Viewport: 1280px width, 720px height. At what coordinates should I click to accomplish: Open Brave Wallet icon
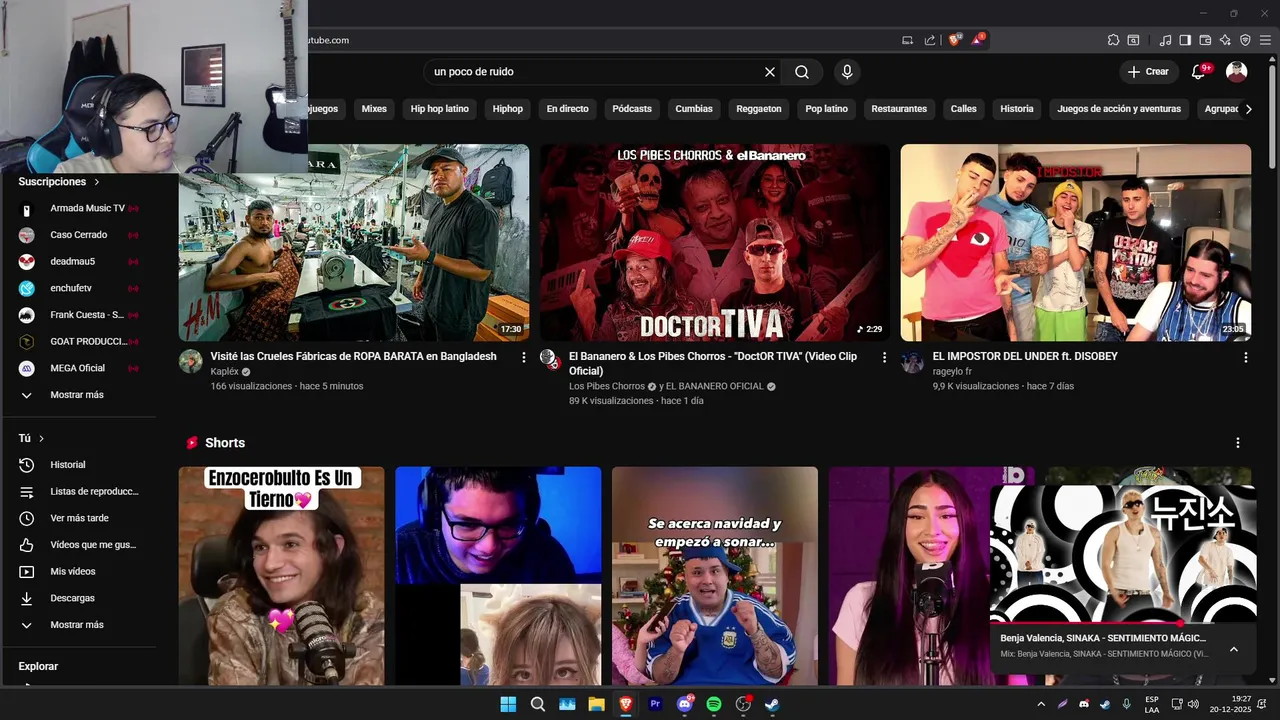[x=1205, y=40]
